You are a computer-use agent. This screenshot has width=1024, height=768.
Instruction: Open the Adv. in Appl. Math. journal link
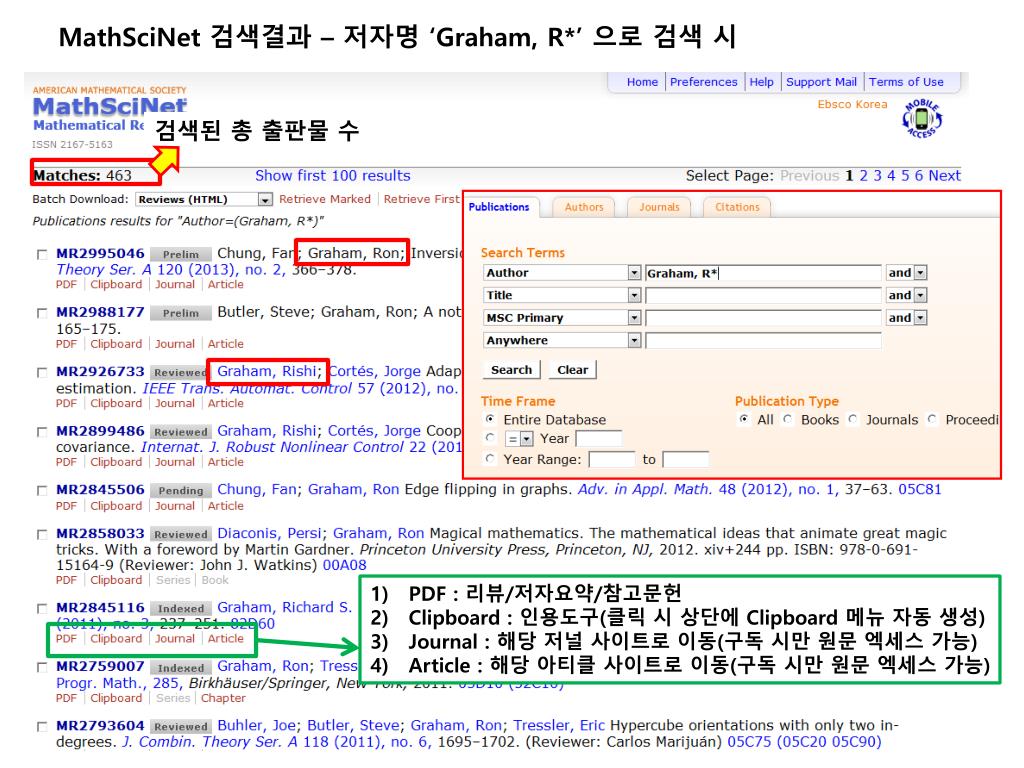(x=645, y=489)
